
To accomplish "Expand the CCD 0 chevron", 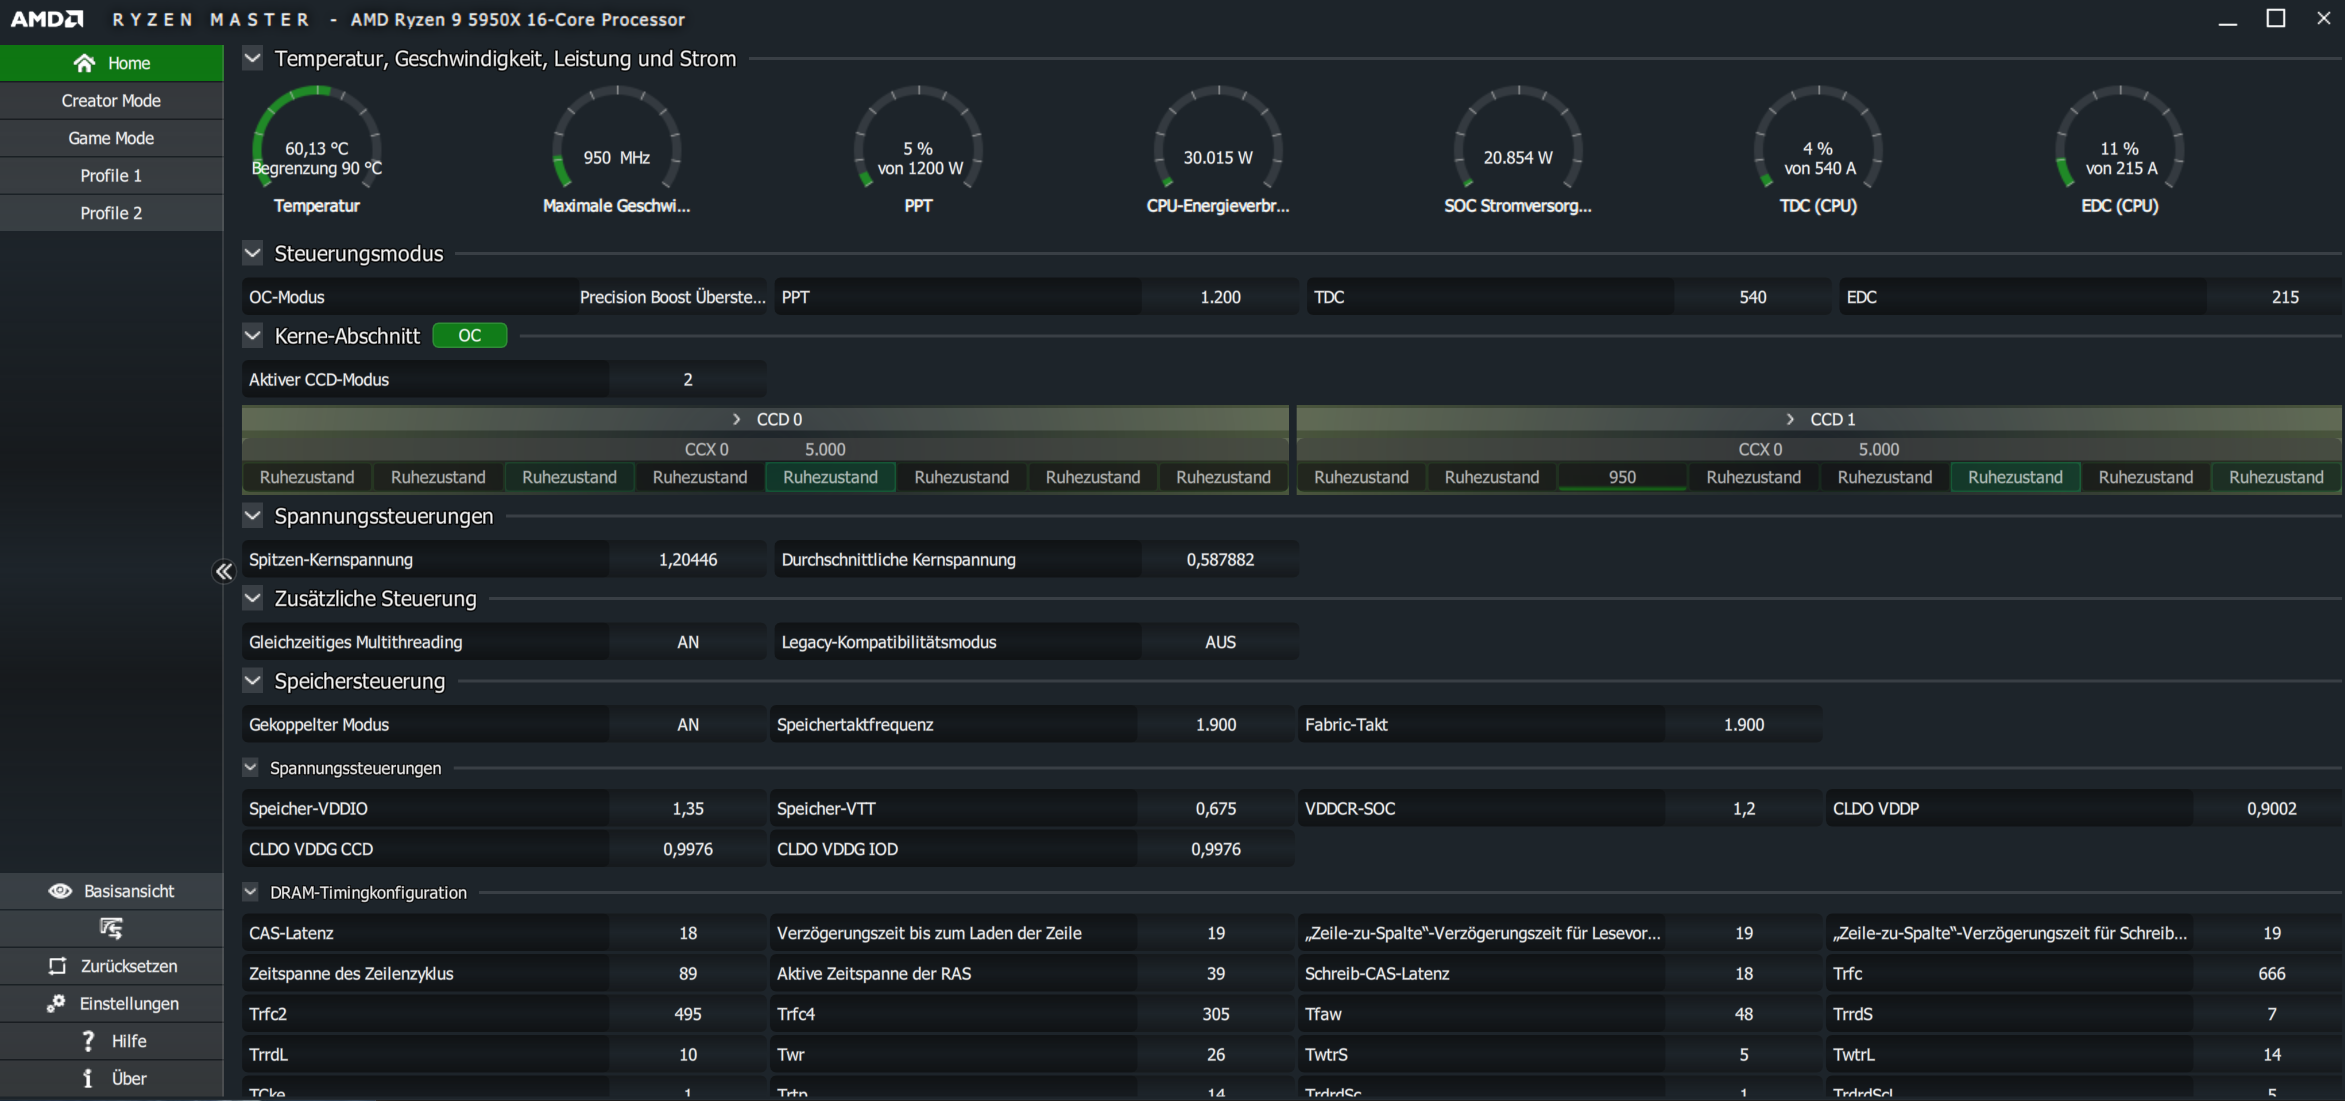I will (737, 419).
